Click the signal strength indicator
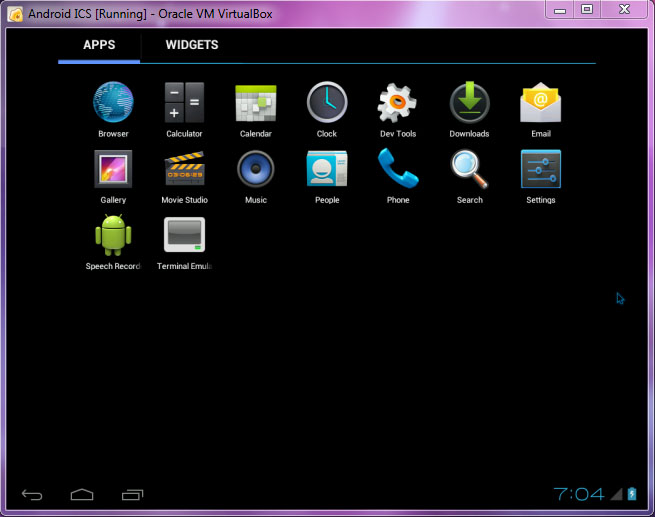Viewport: 655px width, 517px height. (x=617, y=494)
